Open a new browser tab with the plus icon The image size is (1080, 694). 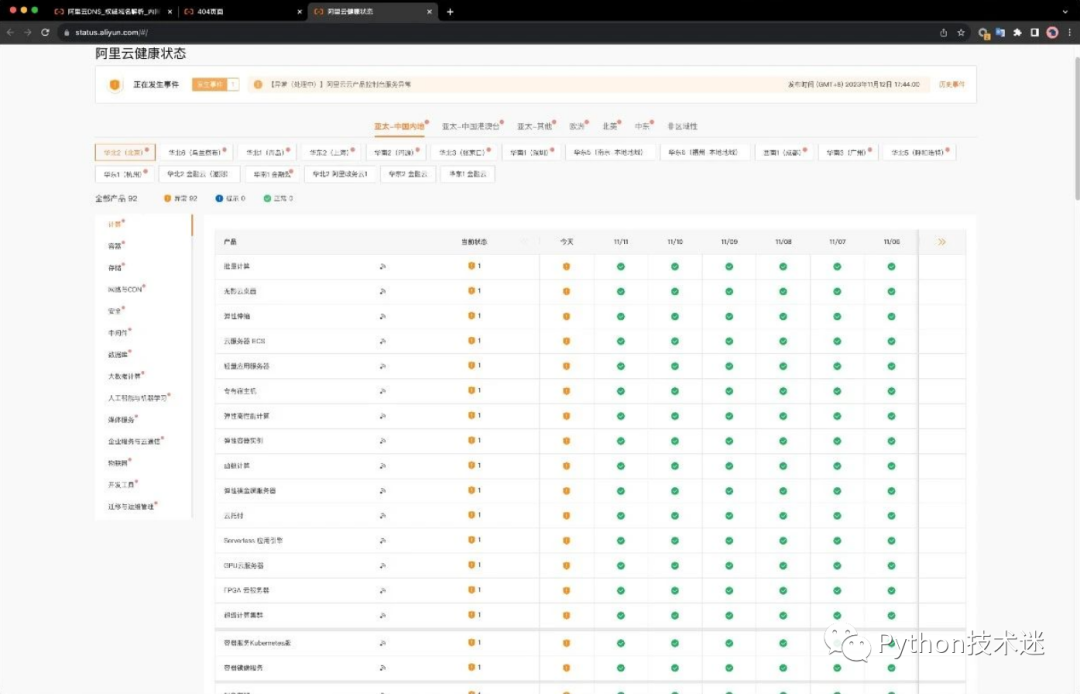(450, 12)
